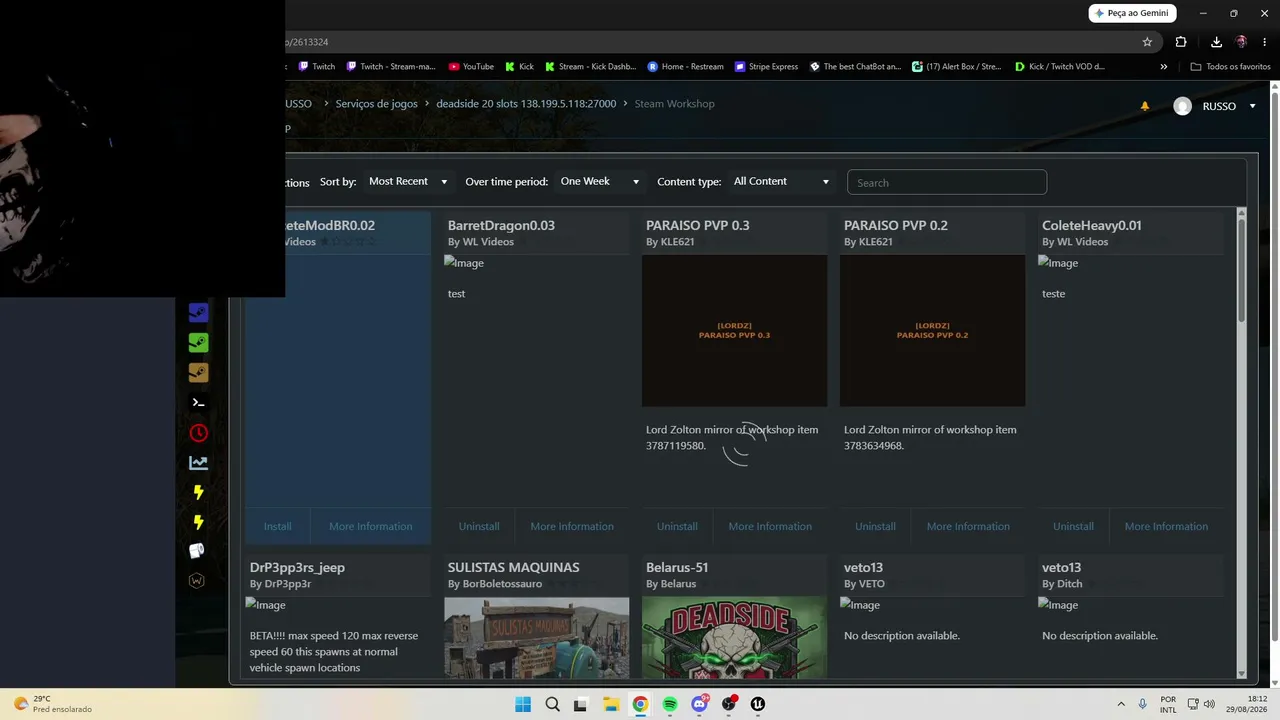Open the Home - Restream bookmark

(685, 67)
